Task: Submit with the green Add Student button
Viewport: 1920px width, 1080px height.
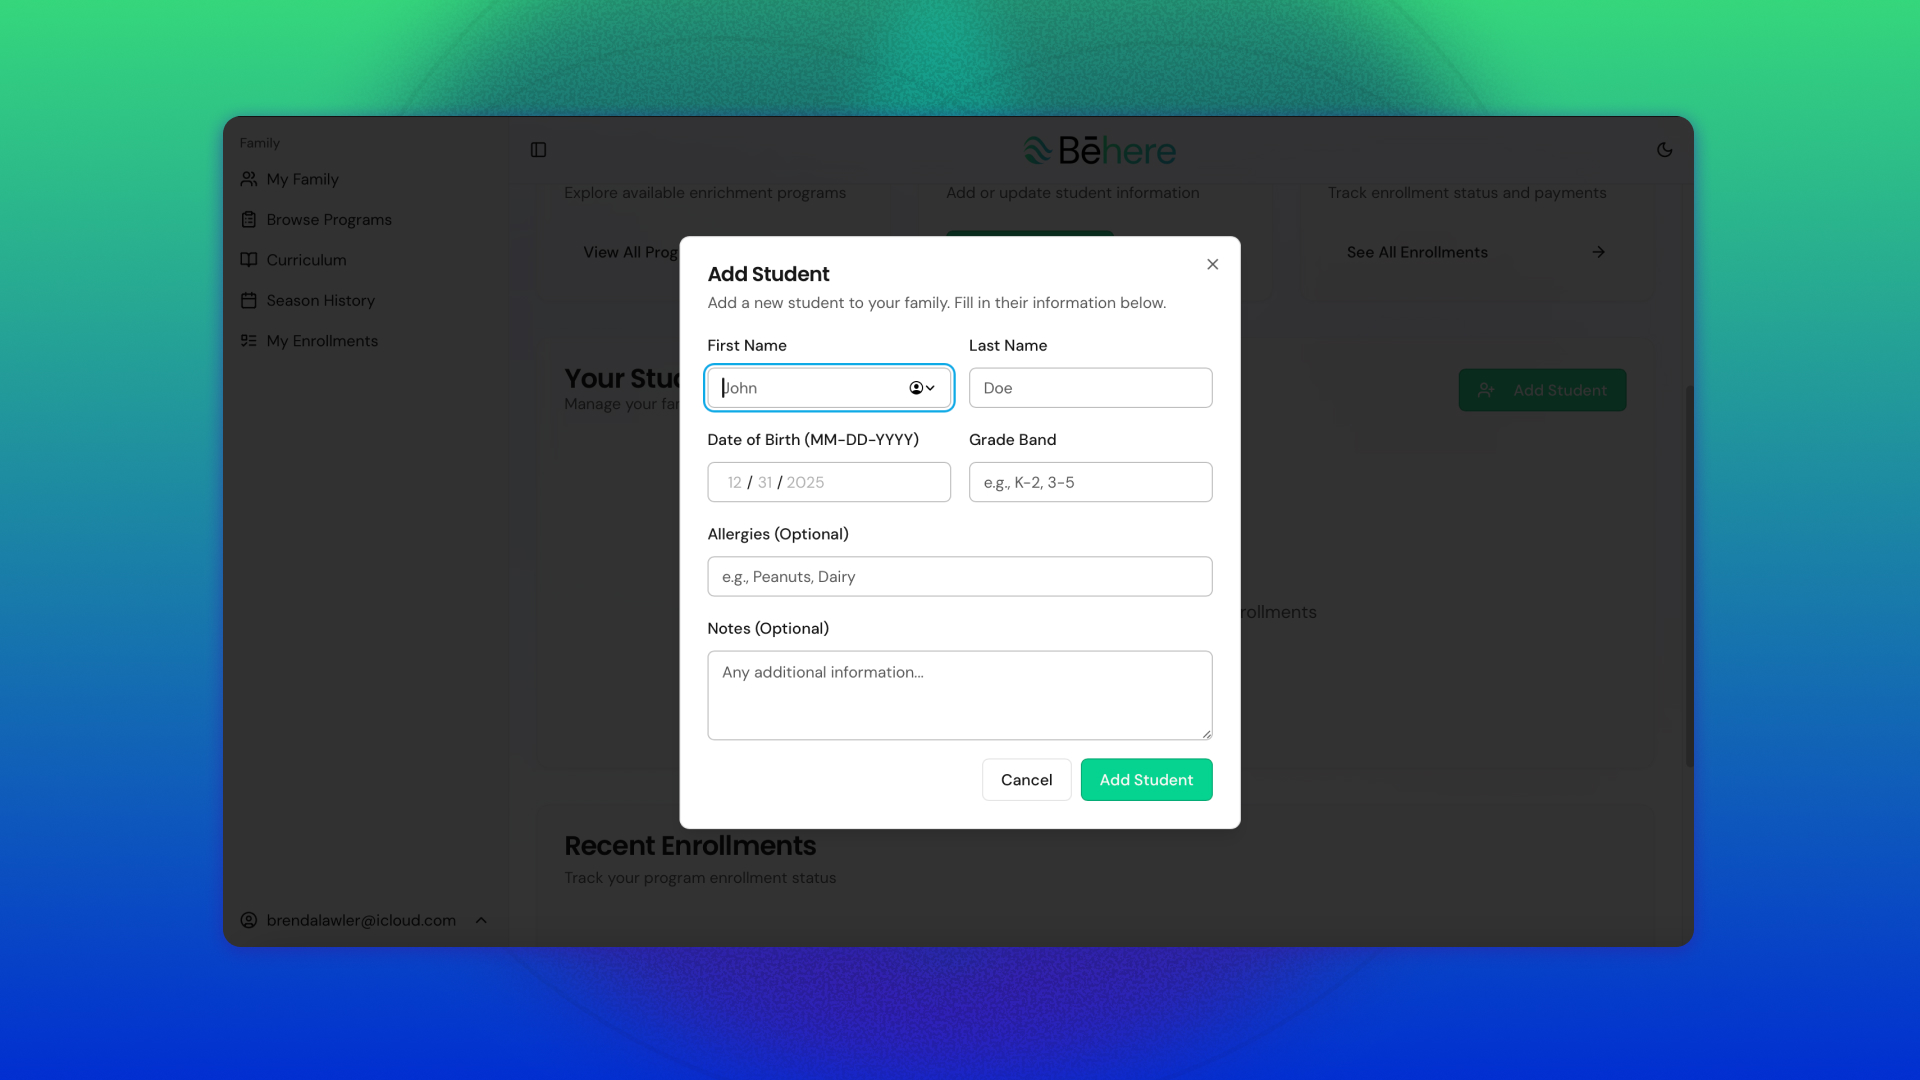Action: pyautogui.click(x=1146, y=779)
